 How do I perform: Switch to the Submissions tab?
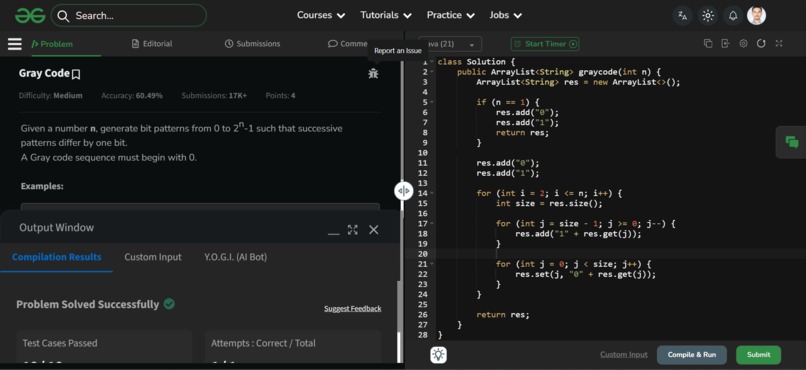click(x=252, y=44)
